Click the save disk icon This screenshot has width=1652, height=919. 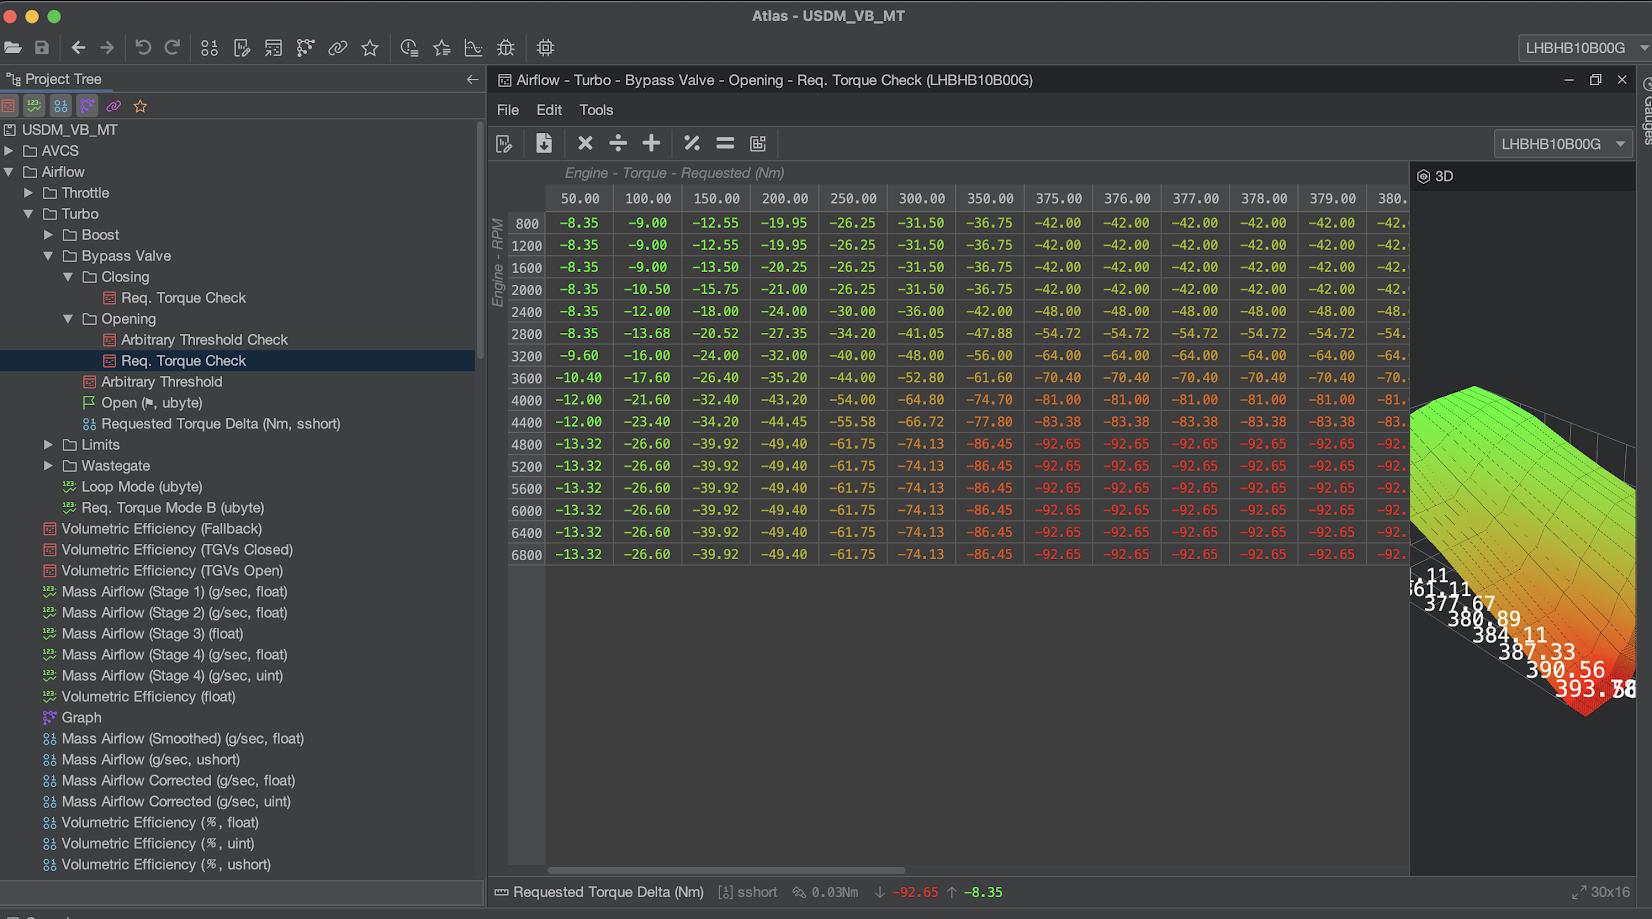41,48
